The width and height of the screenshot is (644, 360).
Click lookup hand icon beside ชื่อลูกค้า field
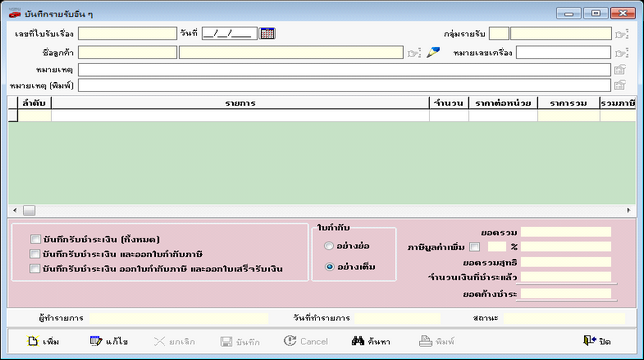coord(414,53)
